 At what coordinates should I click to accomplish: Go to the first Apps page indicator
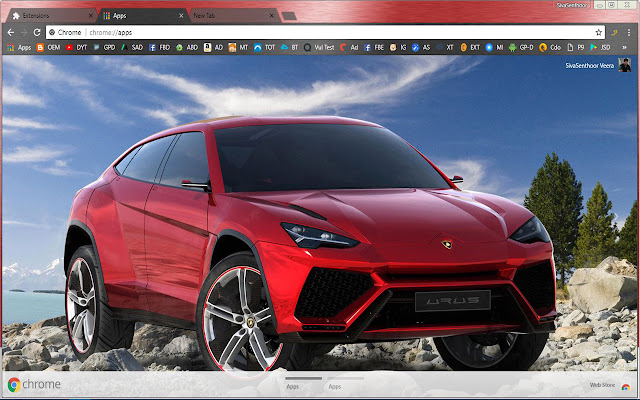303,383
